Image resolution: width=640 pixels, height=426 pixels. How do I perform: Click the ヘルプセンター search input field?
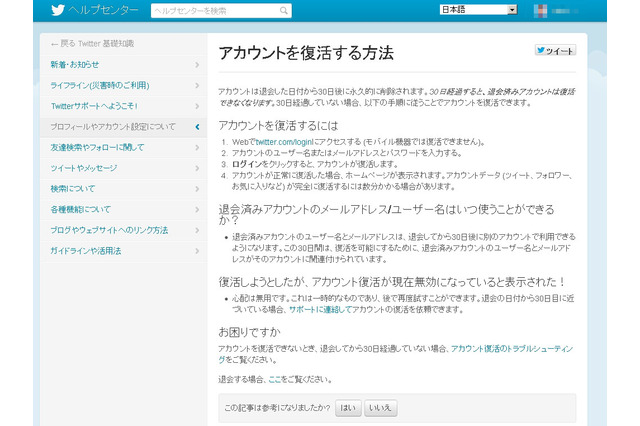[x=221, y=11]
